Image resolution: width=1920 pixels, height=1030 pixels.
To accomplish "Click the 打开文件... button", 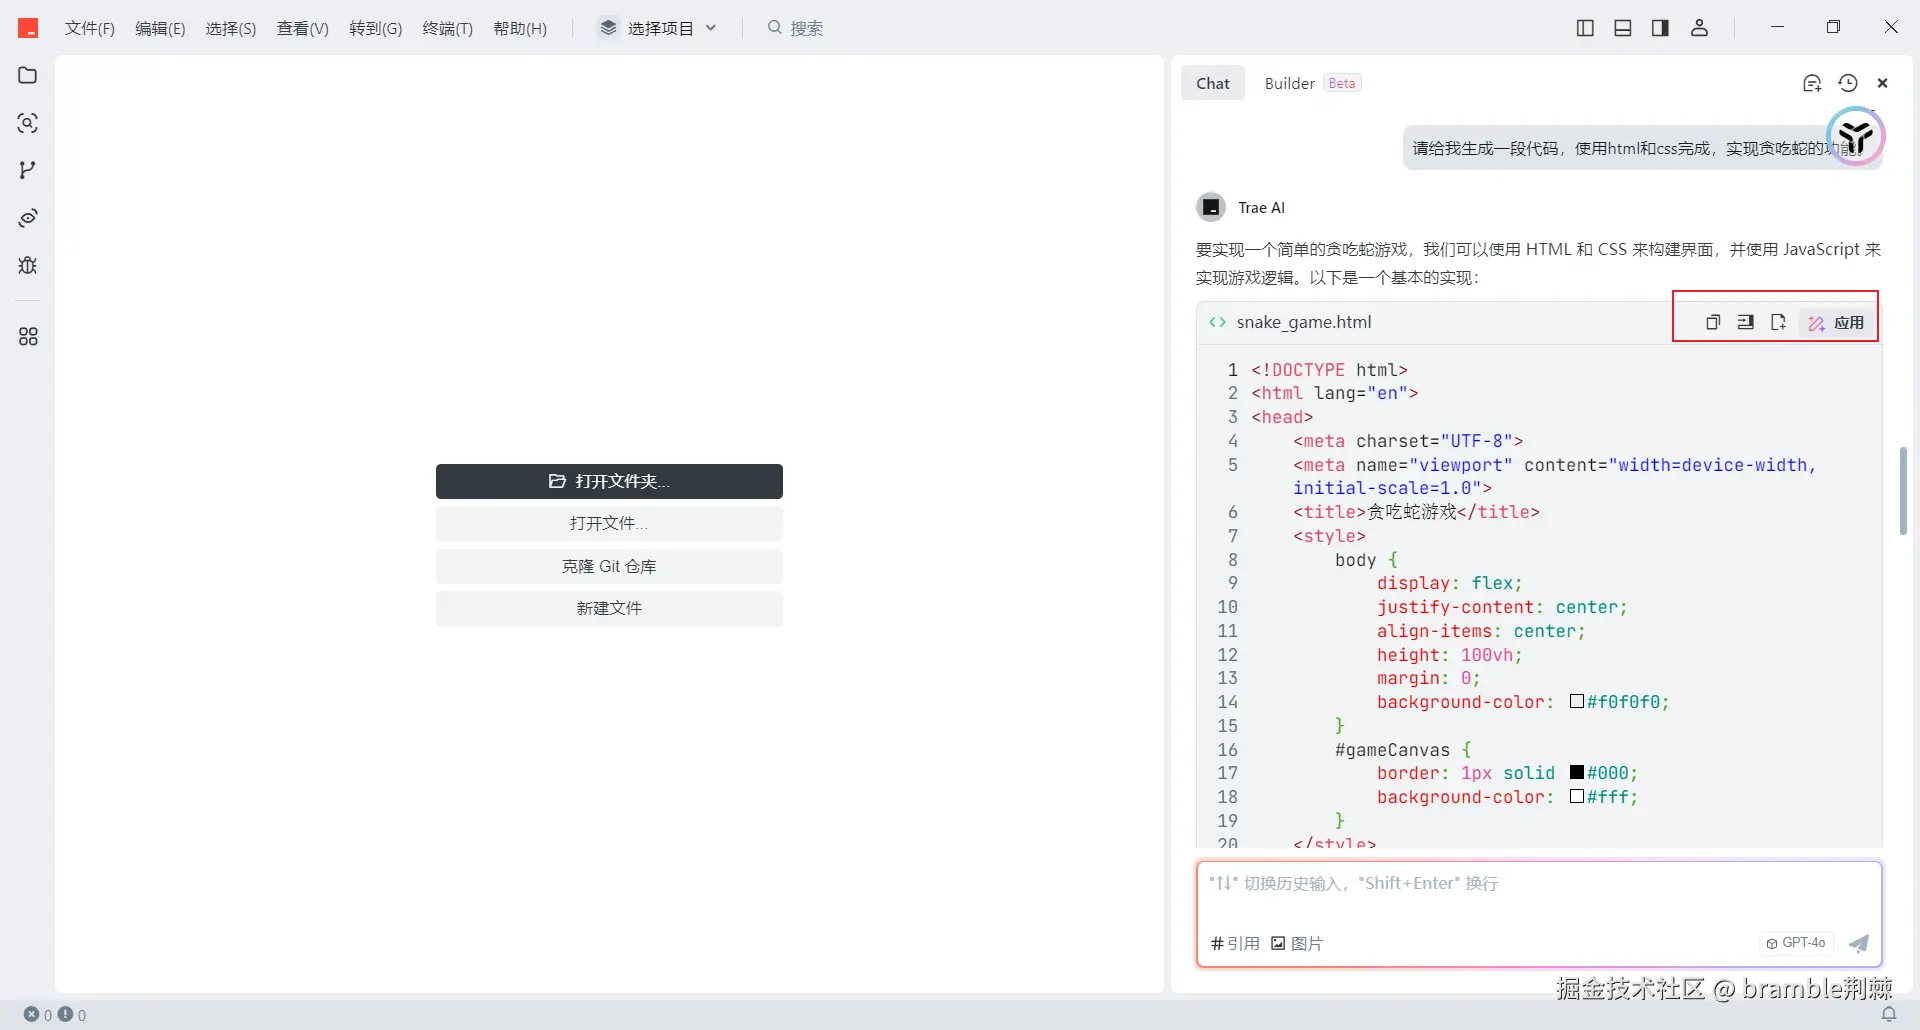I will (x=609, y=523).
